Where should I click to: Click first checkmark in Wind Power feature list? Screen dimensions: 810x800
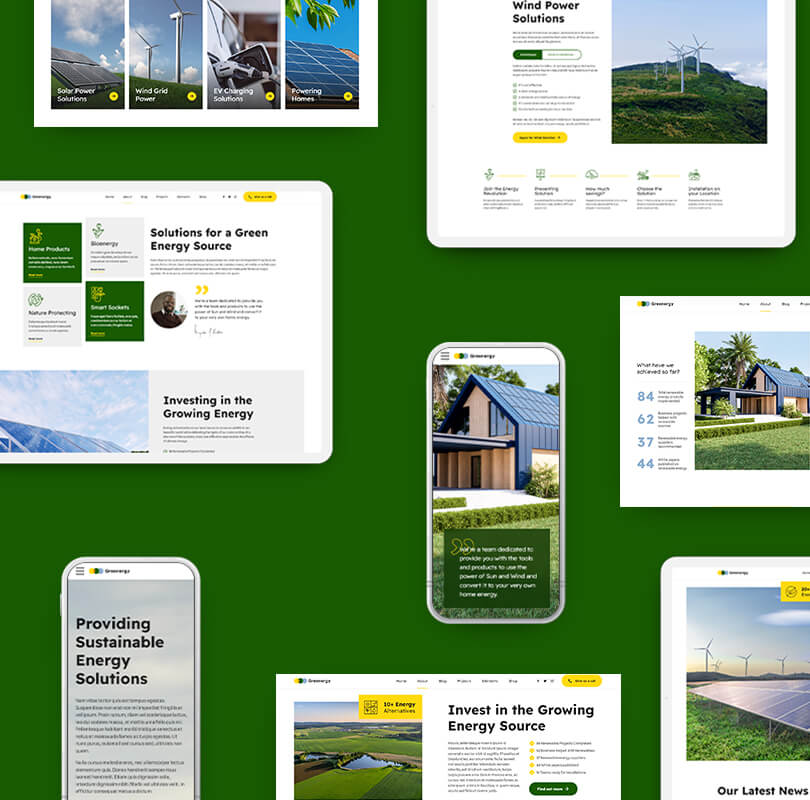[515, 85]
